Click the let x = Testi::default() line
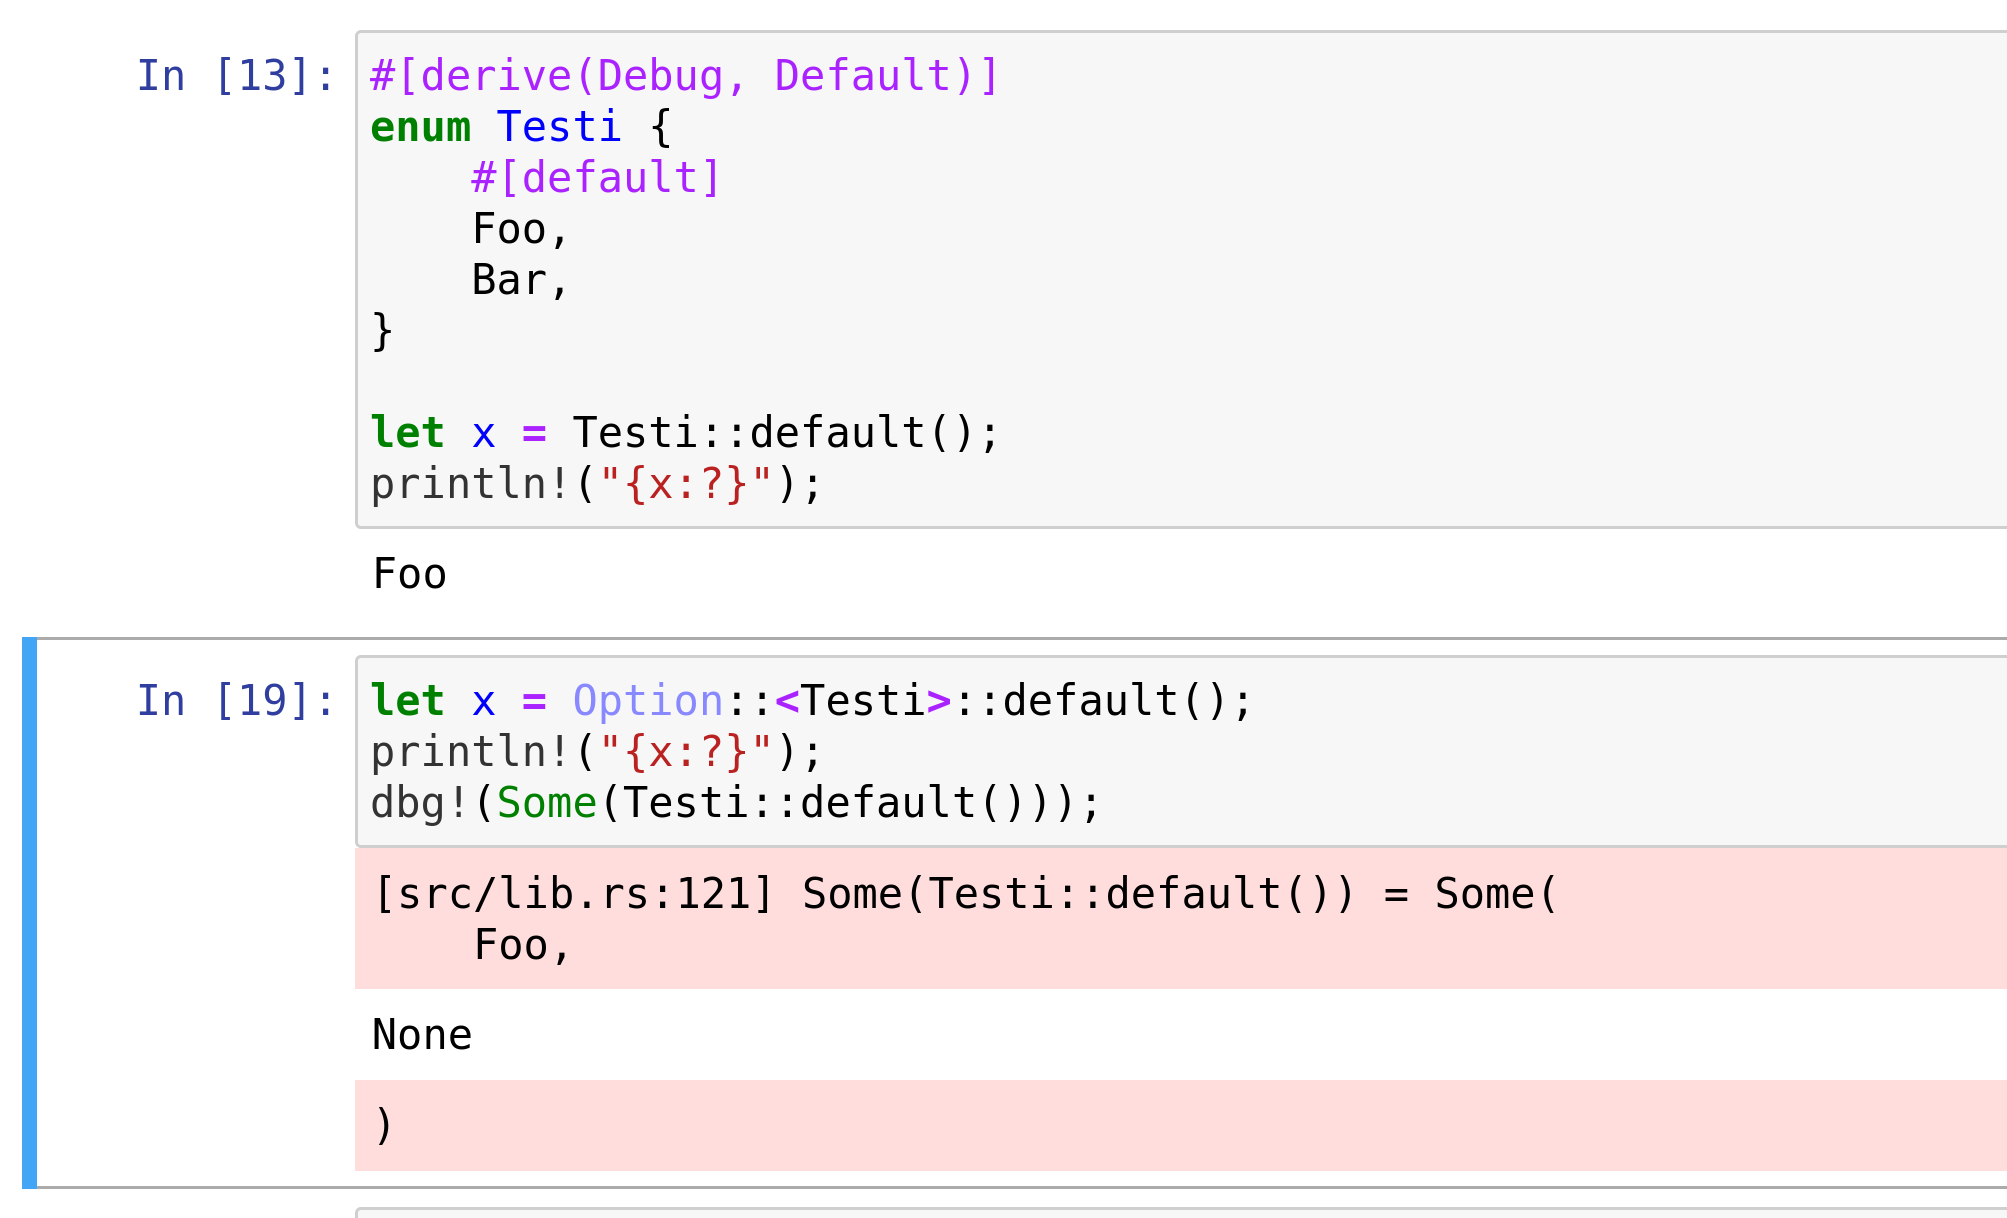 point(683,432)
